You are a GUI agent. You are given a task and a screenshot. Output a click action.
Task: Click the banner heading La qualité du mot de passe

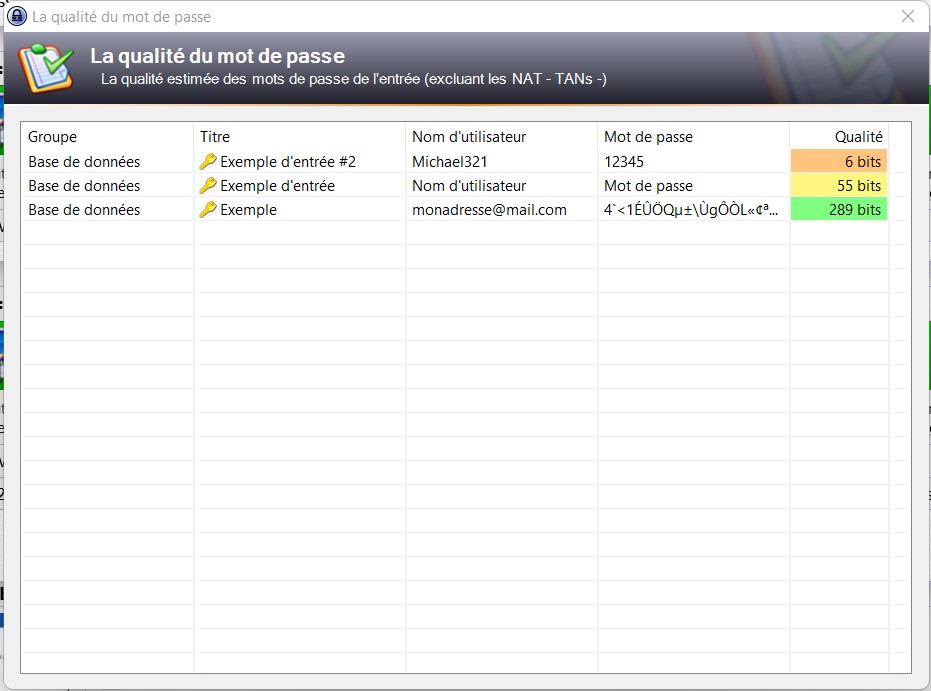click(217, 56)
